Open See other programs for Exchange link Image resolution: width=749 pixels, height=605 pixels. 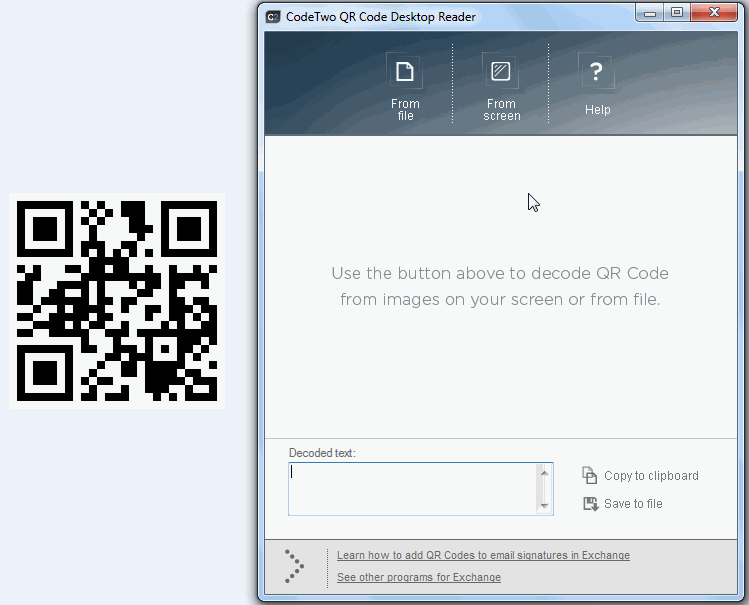coord(419,577)
